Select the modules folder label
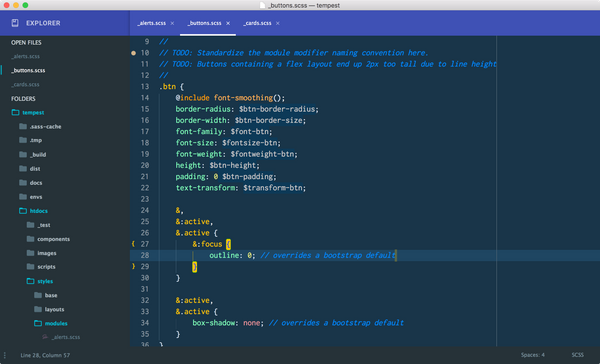The width and height of the screenshot is (600, 364). 56,323
